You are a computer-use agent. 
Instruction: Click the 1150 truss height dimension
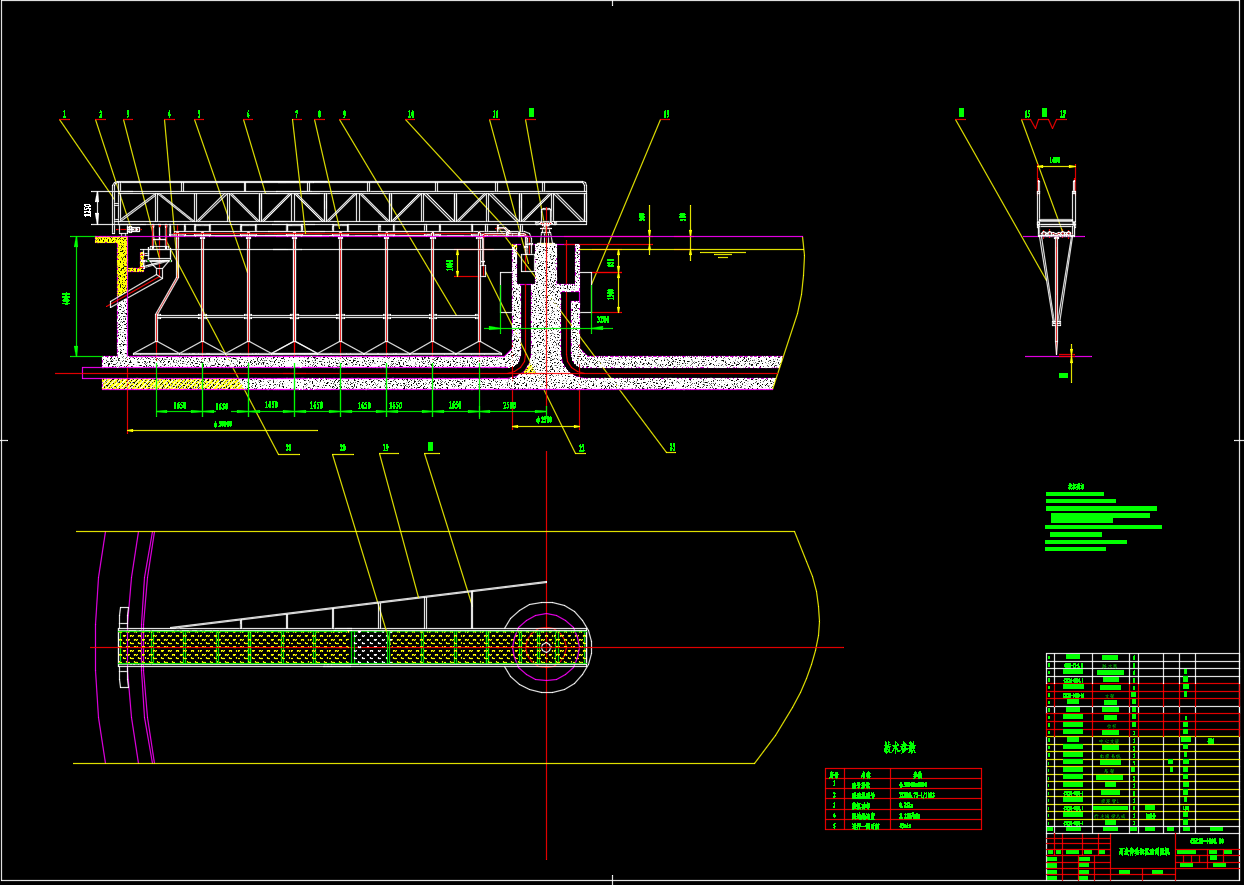[x=88, y=210]
